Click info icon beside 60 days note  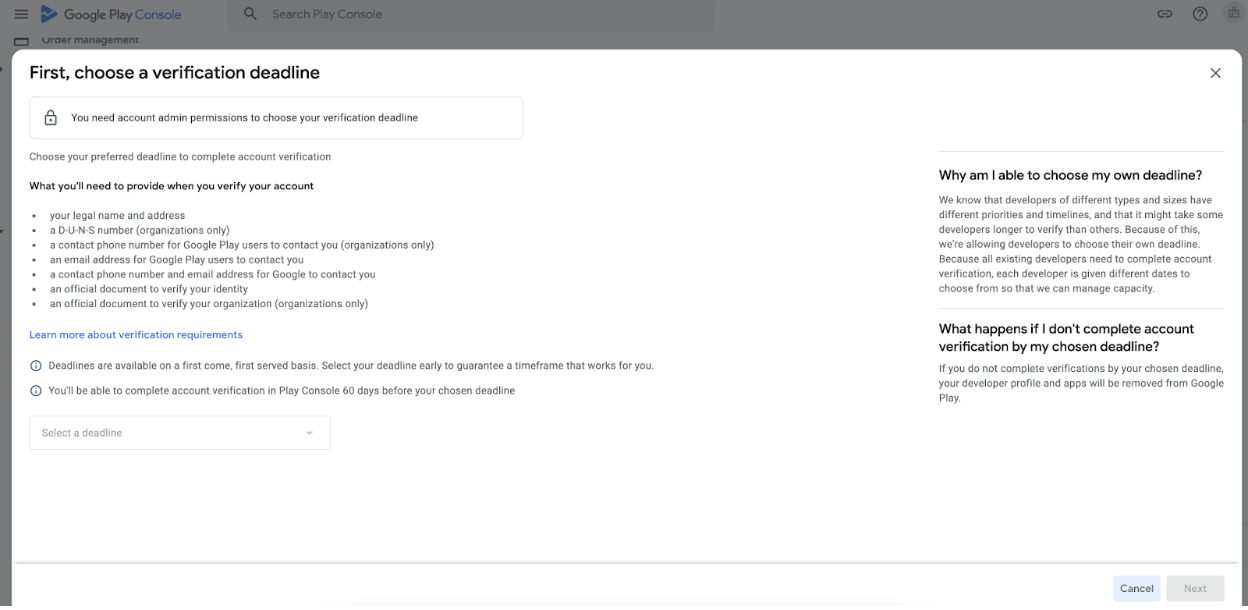36,391
